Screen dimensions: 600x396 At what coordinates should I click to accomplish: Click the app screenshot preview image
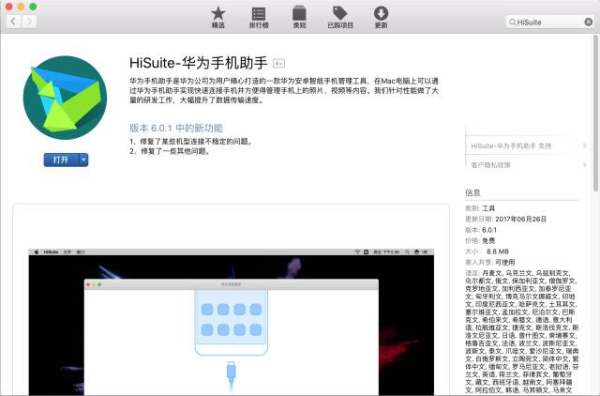(x=231, y=322)
